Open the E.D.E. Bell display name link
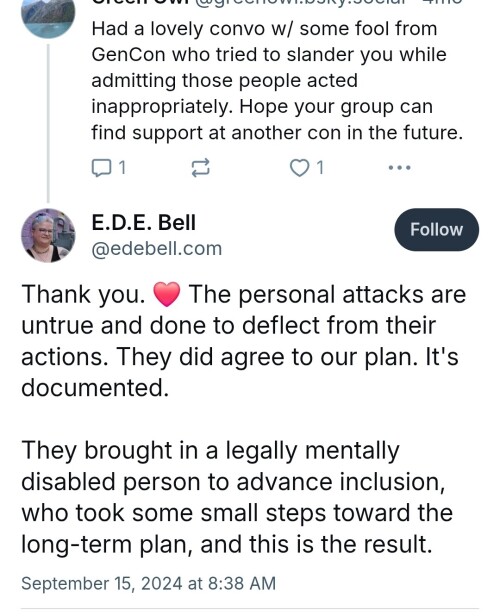500x616 pixels. [143, 223]
